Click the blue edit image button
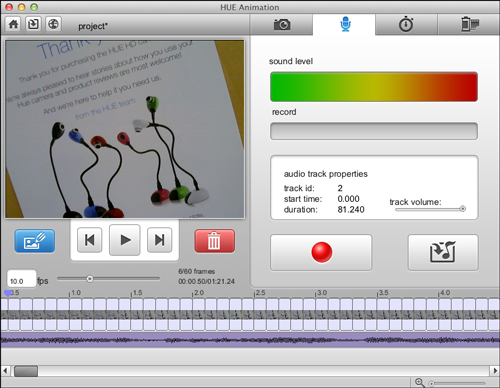This screenshot has width=500, height=388. click(x=35, y=241)
